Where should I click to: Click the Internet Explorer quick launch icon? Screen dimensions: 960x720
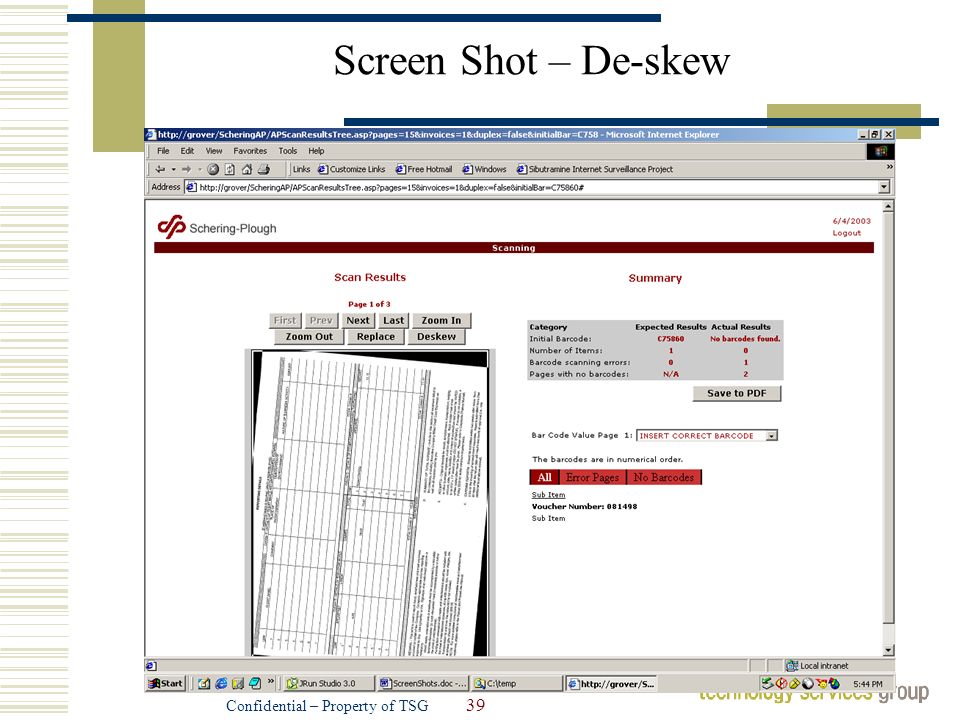[x=221, y=683]
